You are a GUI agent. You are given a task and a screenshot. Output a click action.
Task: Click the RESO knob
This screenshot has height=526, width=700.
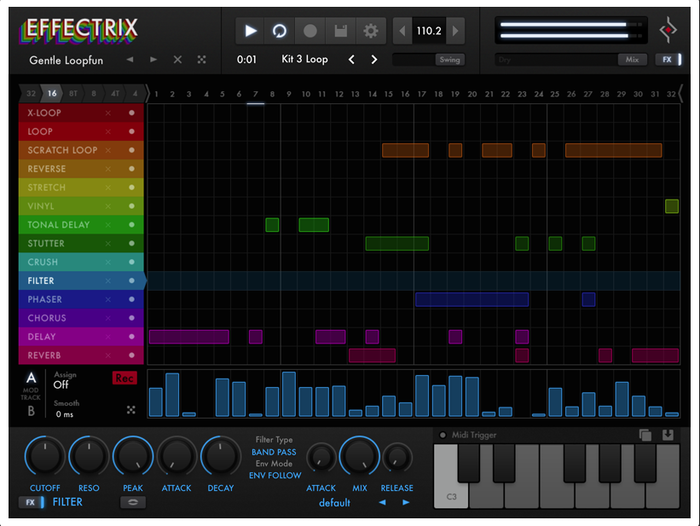tap(88, 456)
